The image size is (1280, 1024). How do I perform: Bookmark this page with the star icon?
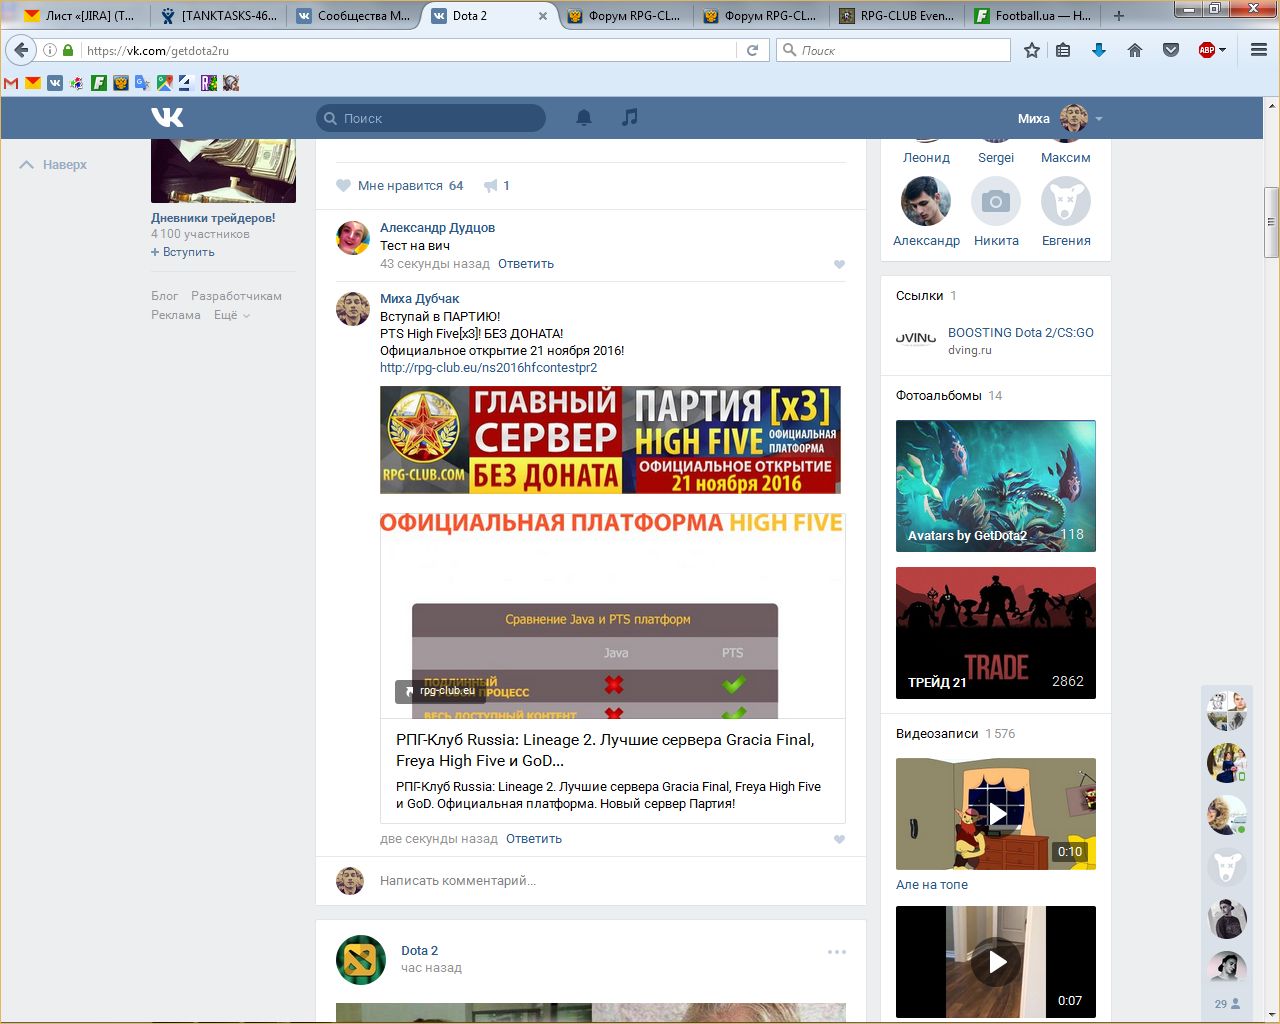pyautogui.click(x=1032, y=50)
